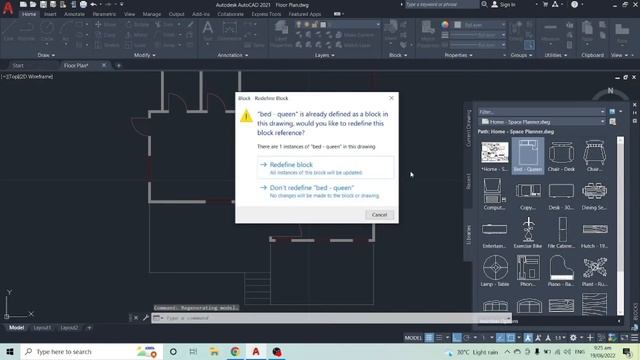Select the Circle tool in Draw panel
The image size is (640, 360).
click(47, 31)
